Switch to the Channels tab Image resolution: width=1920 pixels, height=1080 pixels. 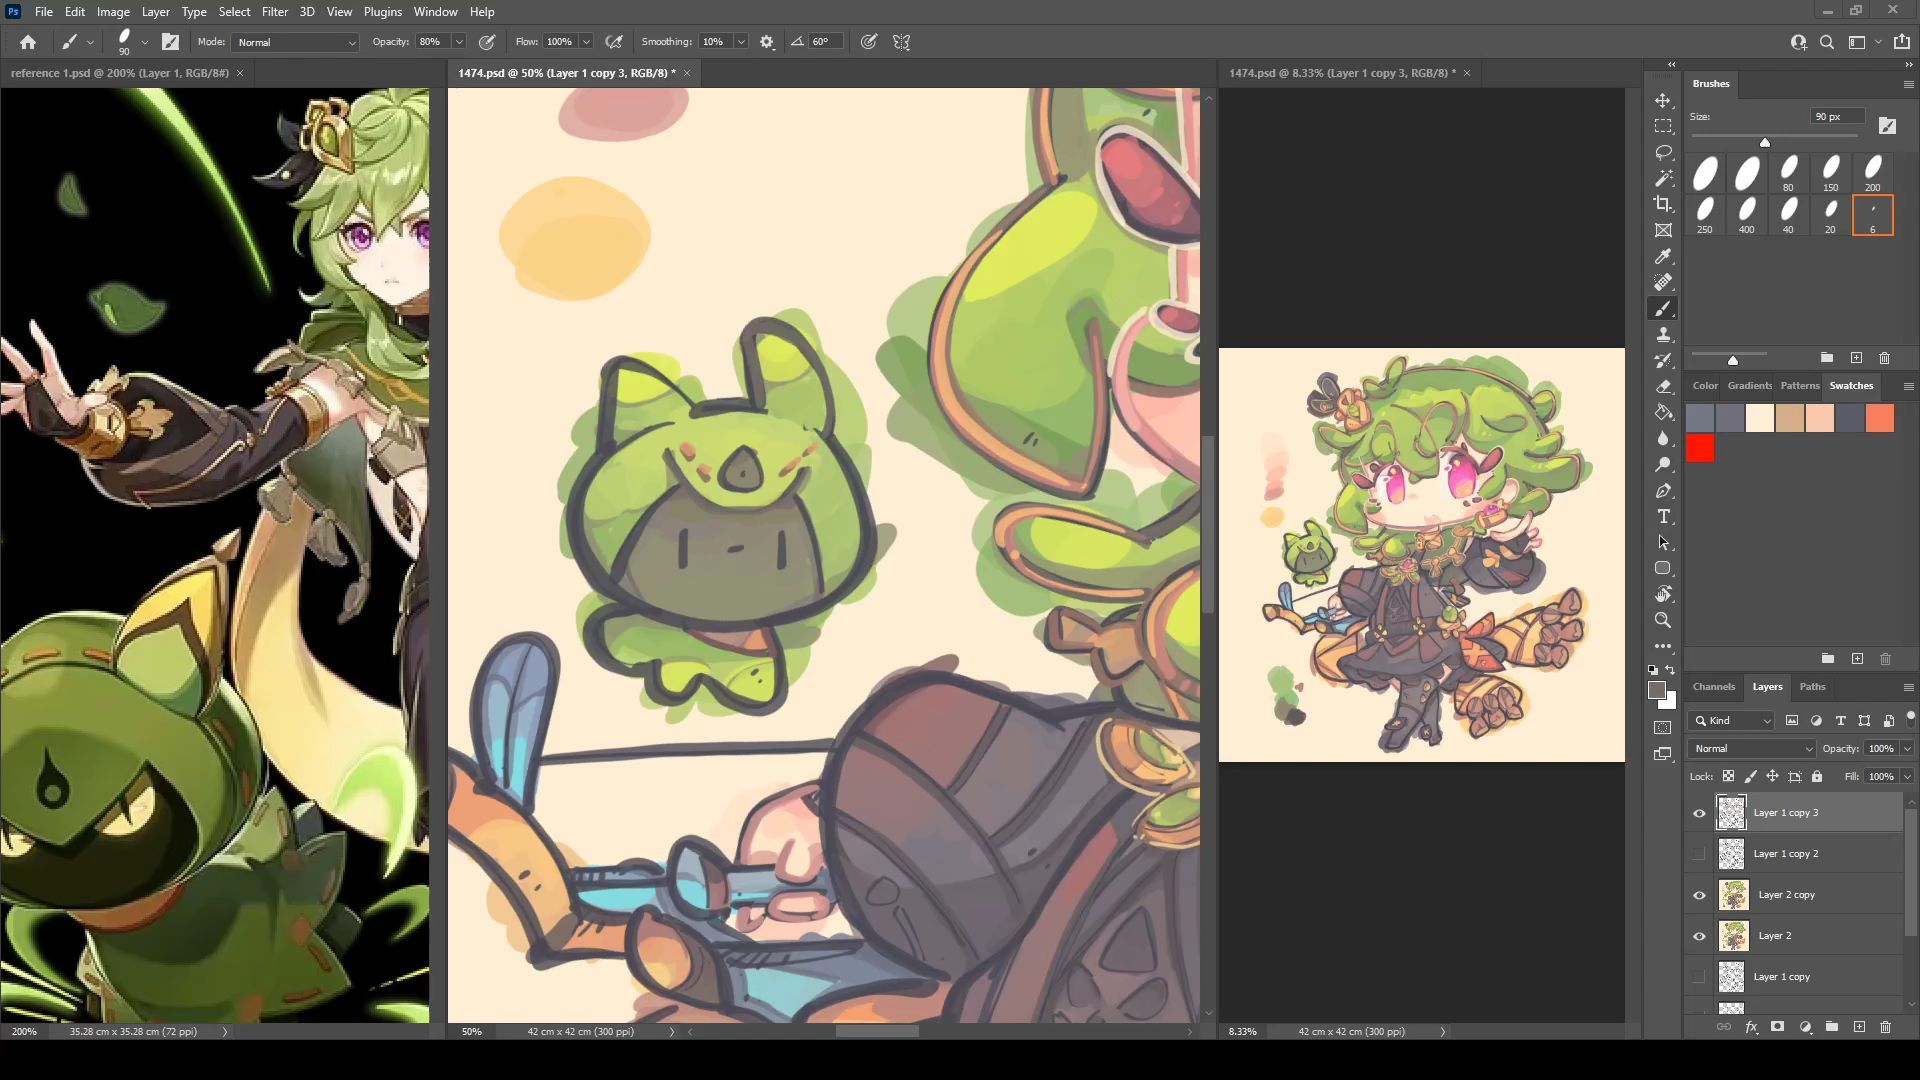[1713, 687]
